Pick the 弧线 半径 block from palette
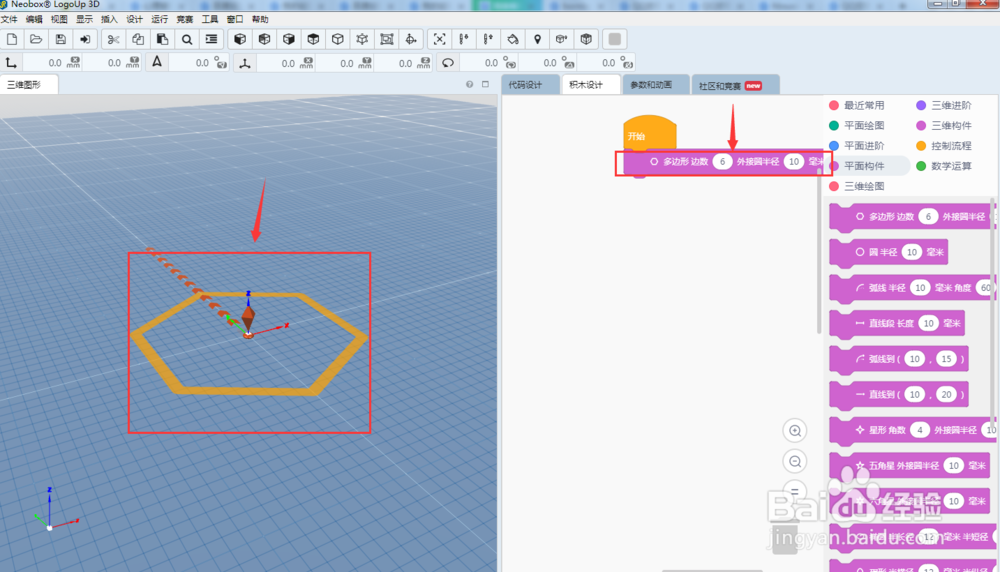The height and width of the screenshot is (572, 1000). point(913,288)
